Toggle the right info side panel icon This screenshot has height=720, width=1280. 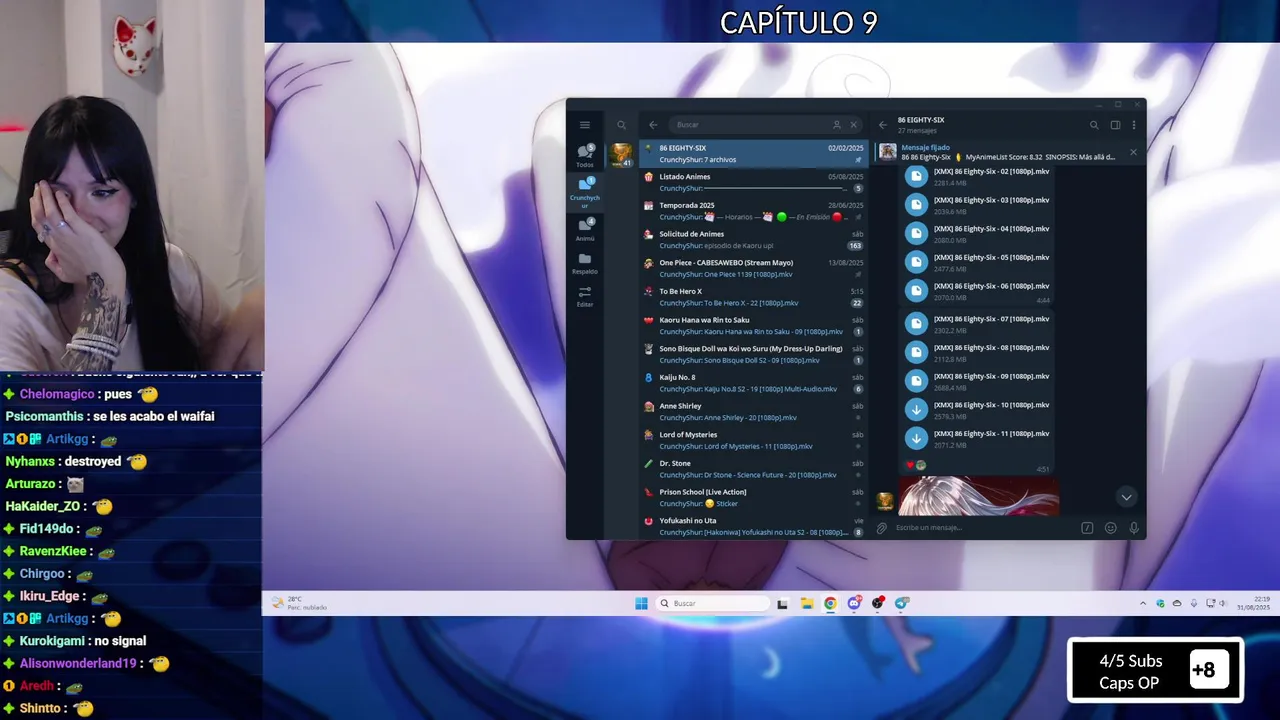point(1115,125)
